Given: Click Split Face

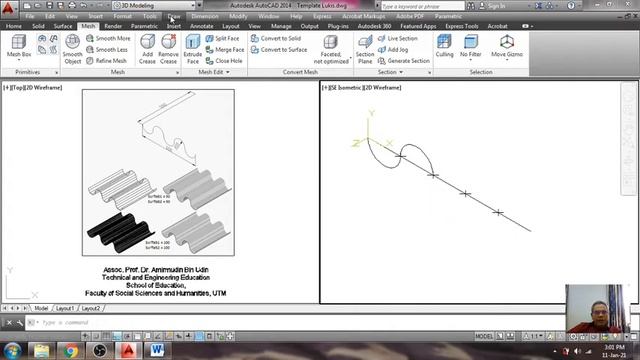Looking at the screenshot, I should coord(222,38).
